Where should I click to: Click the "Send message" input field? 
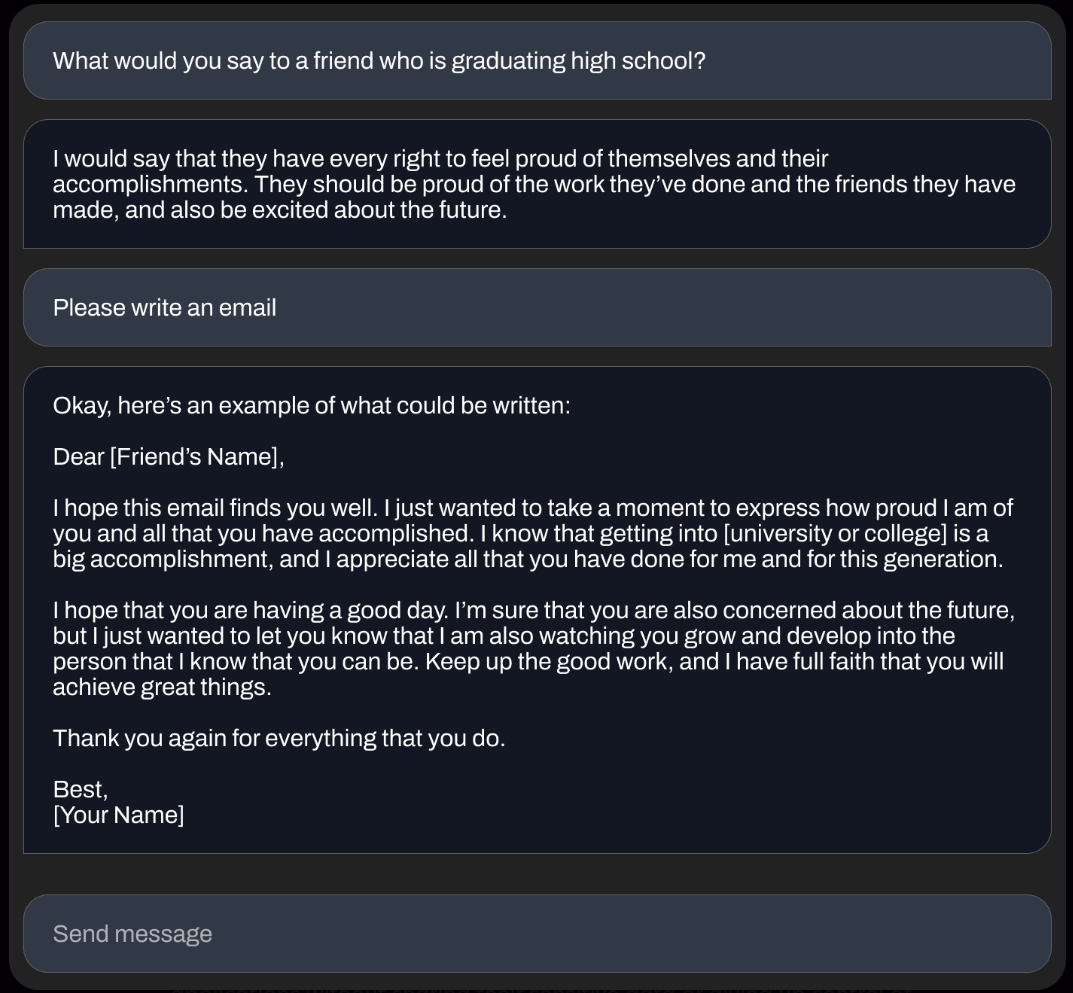(536, 934)
